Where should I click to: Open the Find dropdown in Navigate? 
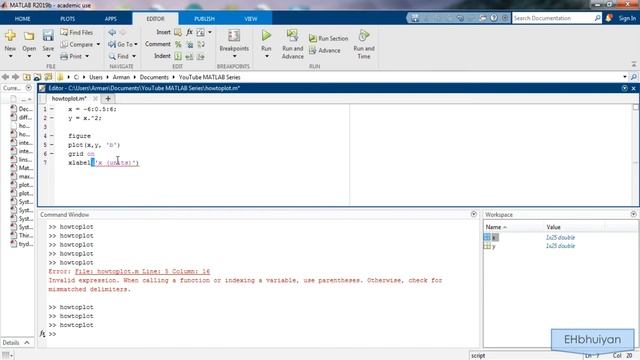click(x=122, y=56)
